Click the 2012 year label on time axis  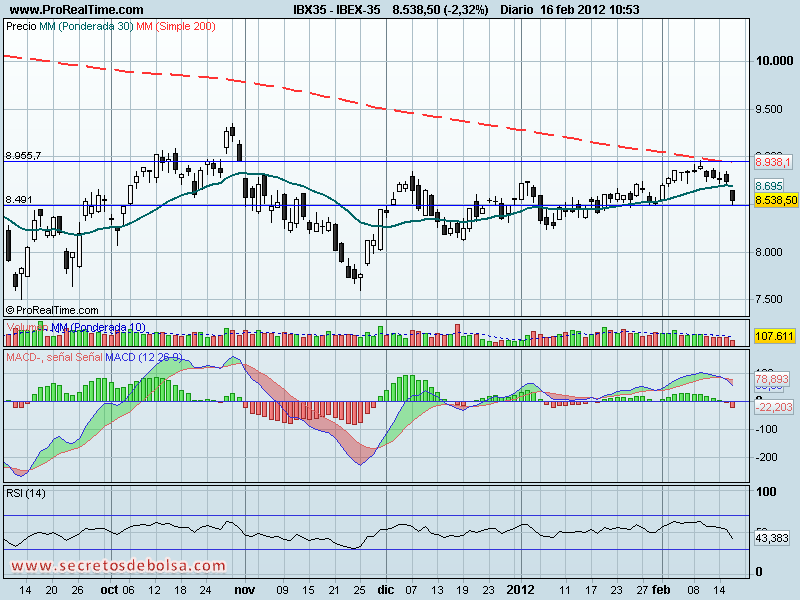(x=521, y=590)
